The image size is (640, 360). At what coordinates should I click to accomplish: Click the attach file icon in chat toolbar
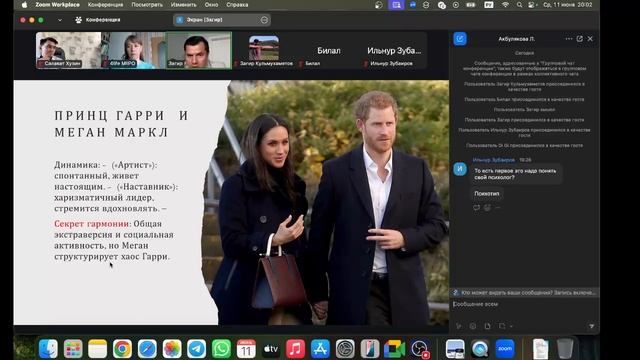point(487,326)
